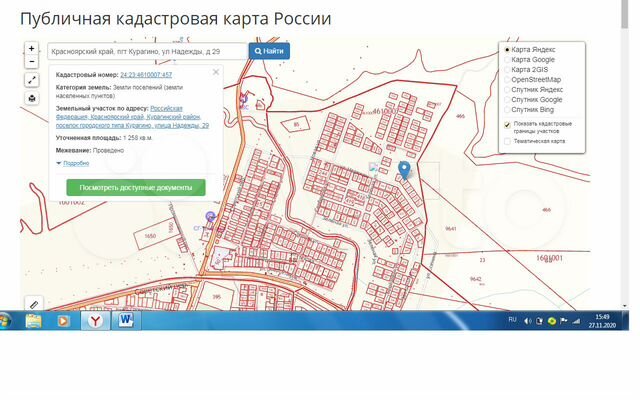Screen dimensions: 640x400
Task: Open the land plot address link
Action: [x=132, y=117]
